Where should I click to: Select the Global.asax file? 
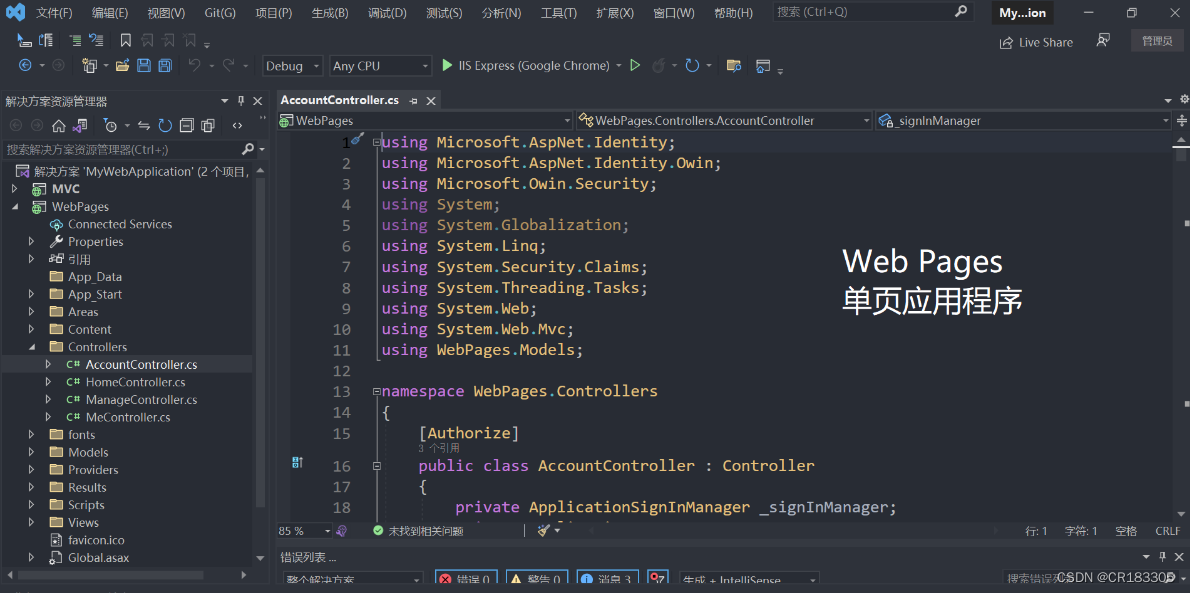coord(99,557)
